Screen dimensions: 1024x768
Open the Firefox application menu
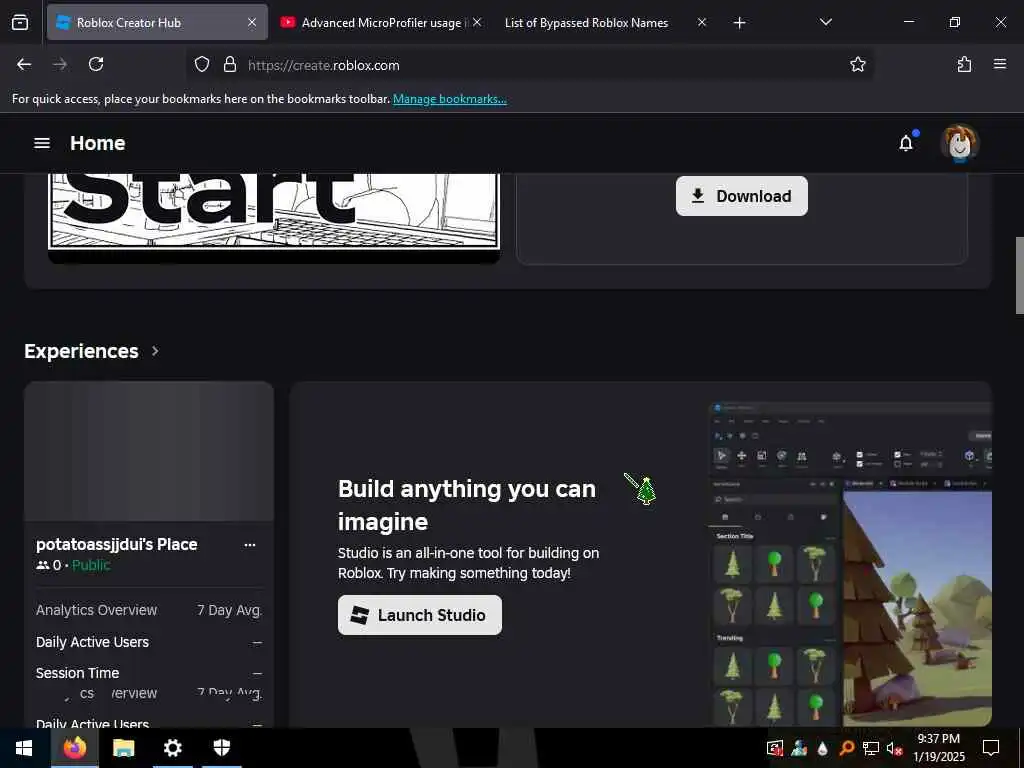1000,64
